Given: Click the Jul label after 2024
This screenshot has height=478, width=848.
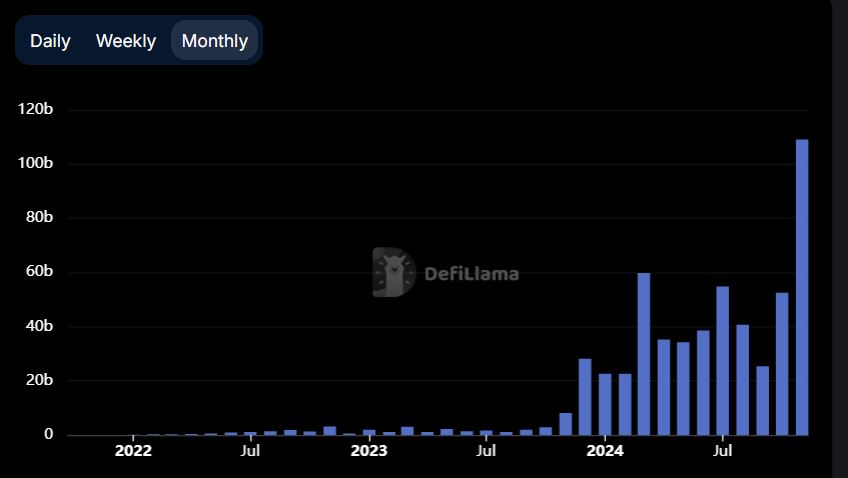Looking at the screenshot, I should tap(722, 451).
